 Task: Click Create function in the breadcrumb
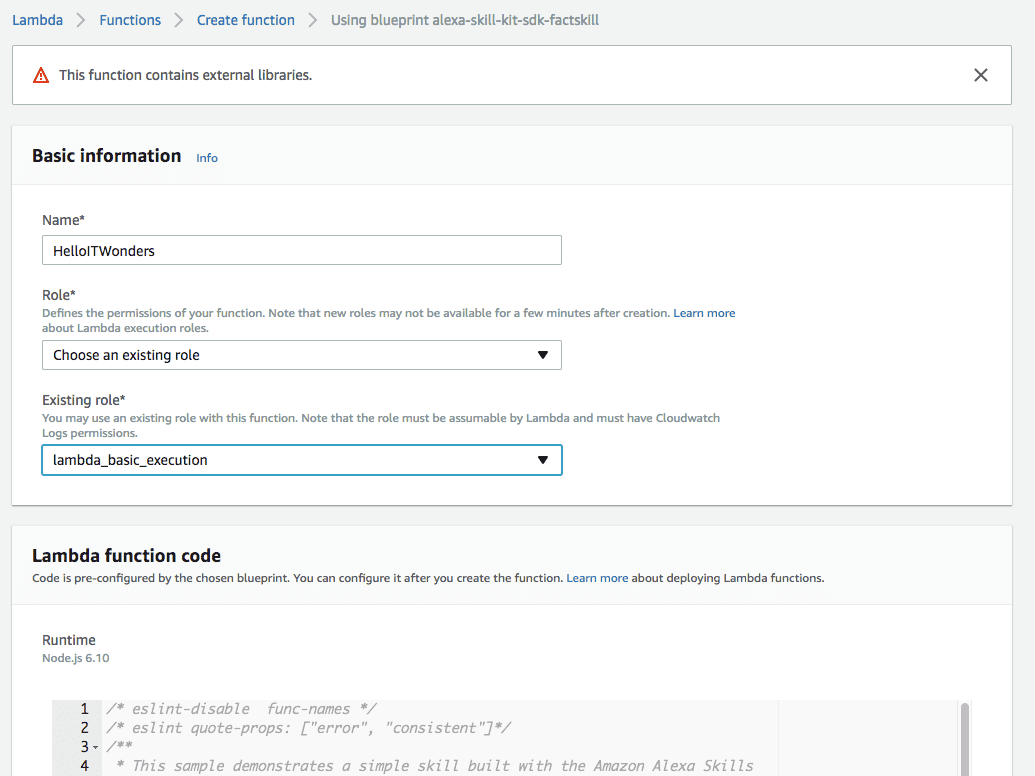[x=245, y=19]
